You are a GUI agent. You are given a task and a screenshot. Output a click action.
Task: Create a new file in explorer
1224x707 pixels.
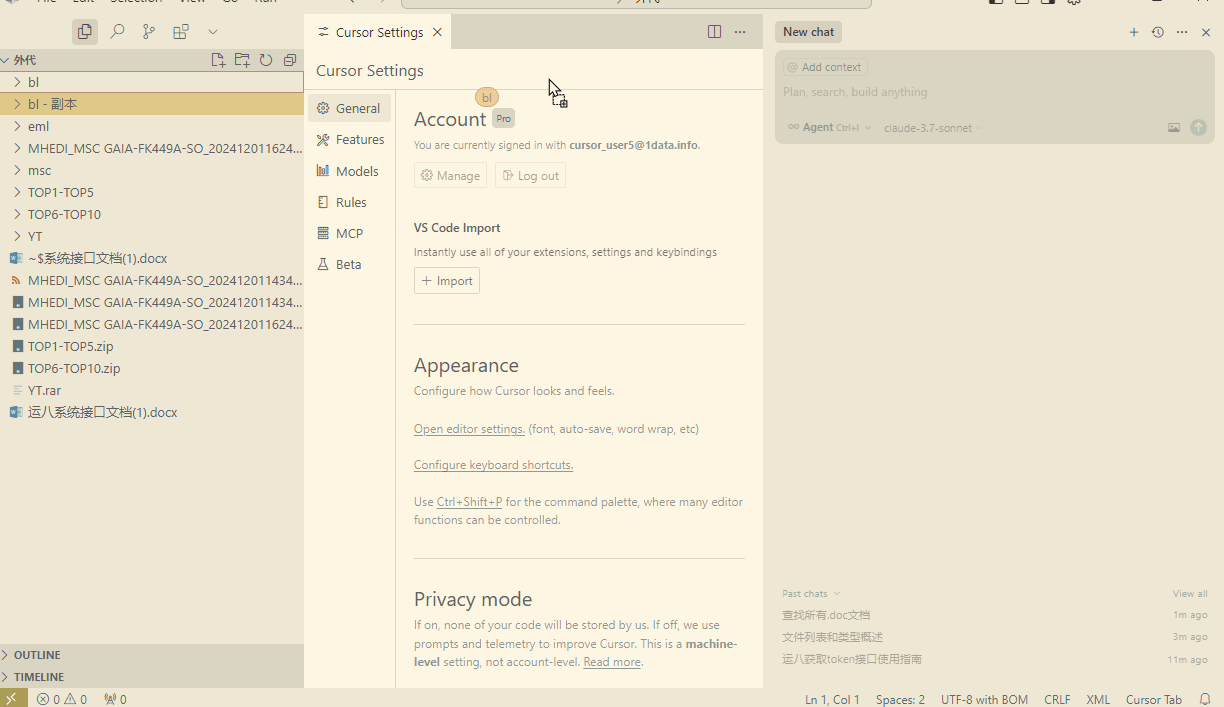(x=218, y=60)
